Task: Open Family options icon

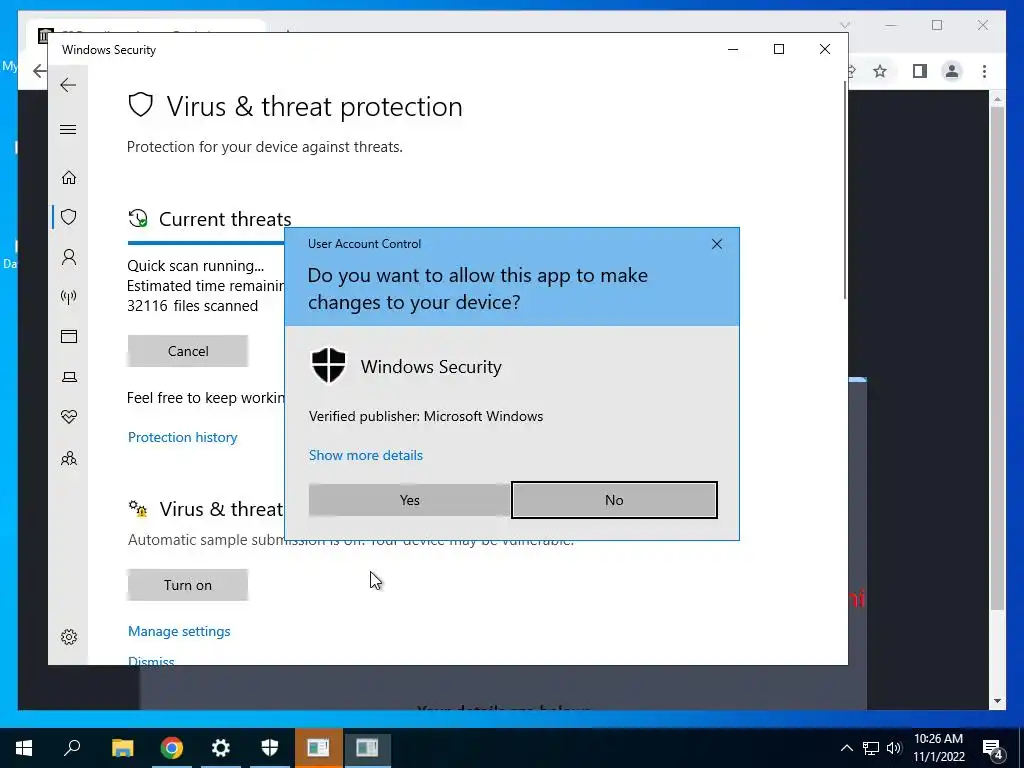Action: pos(69,458)
